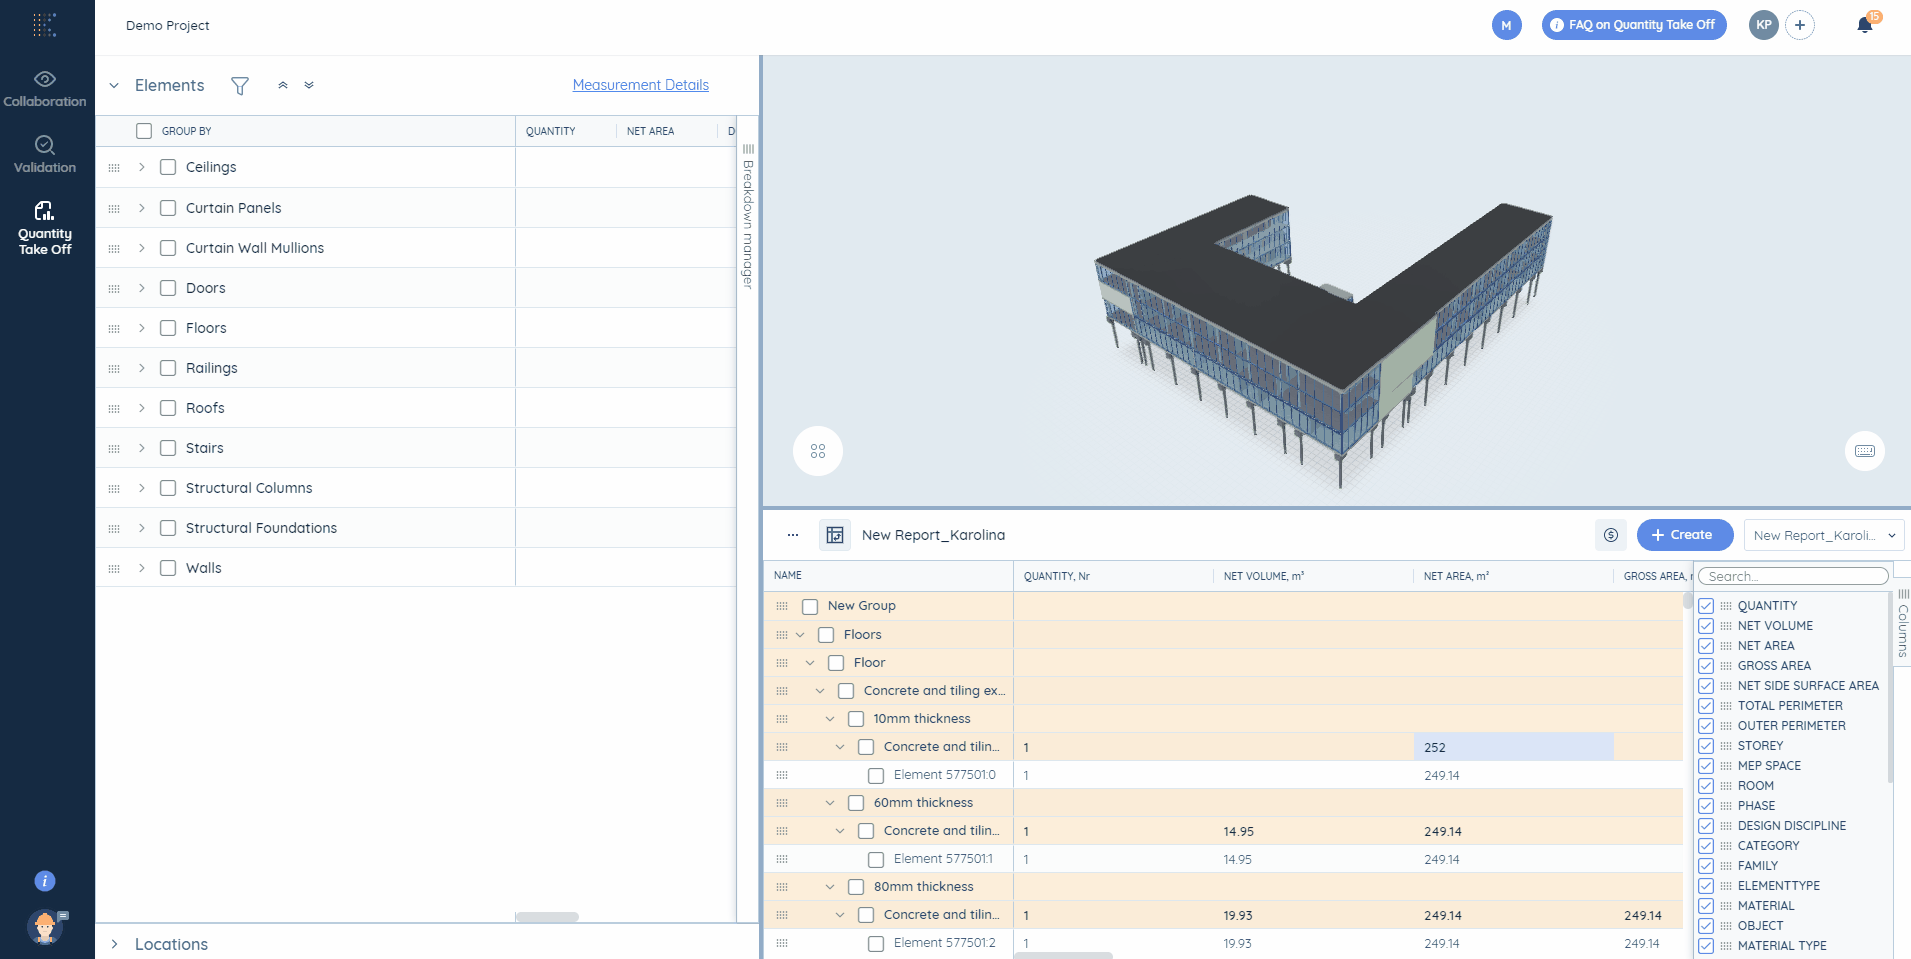Uncheck the TOTAL PERIMETER column checkbox
Image resolution: width=1911 pixels, height=959 pixels.
tap(1706, 706)
